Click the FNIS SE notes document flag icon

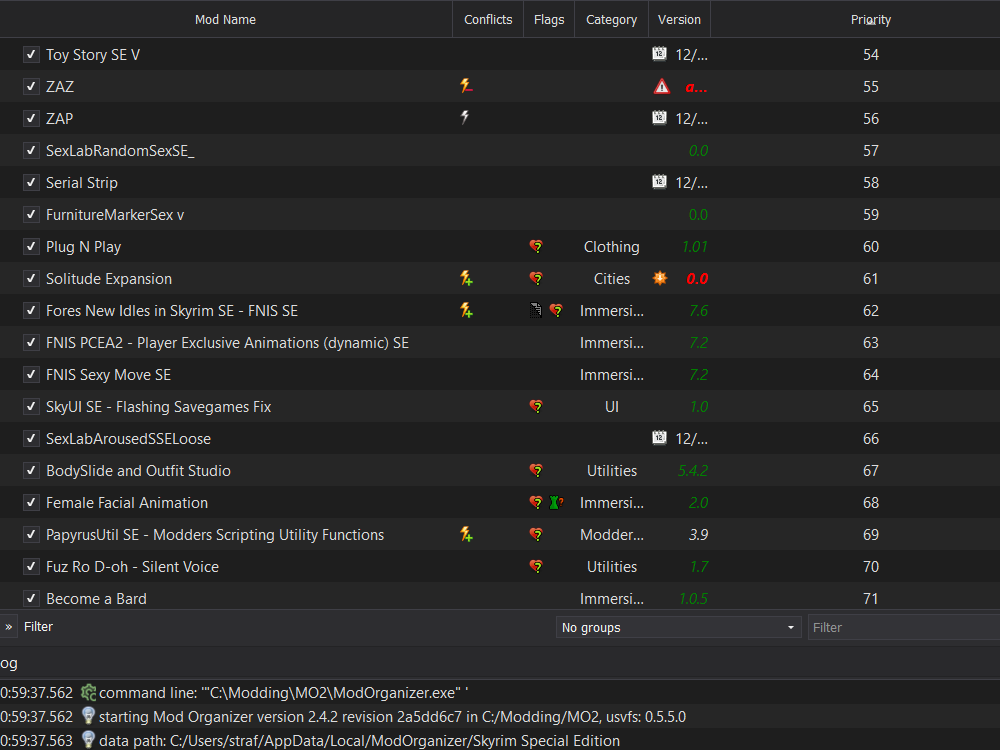536,310
